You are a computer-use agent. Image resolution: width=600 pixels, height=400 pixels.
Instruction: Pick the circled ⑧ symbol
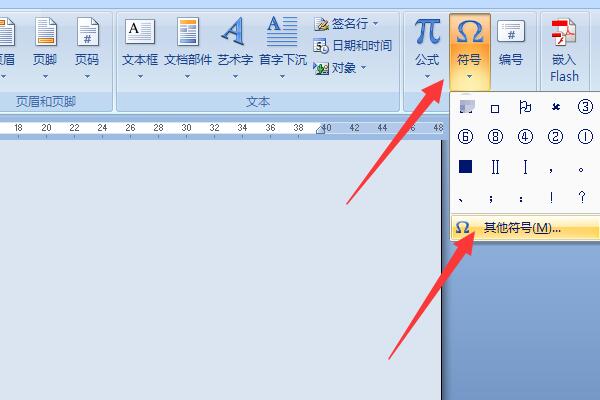[495, 137]
